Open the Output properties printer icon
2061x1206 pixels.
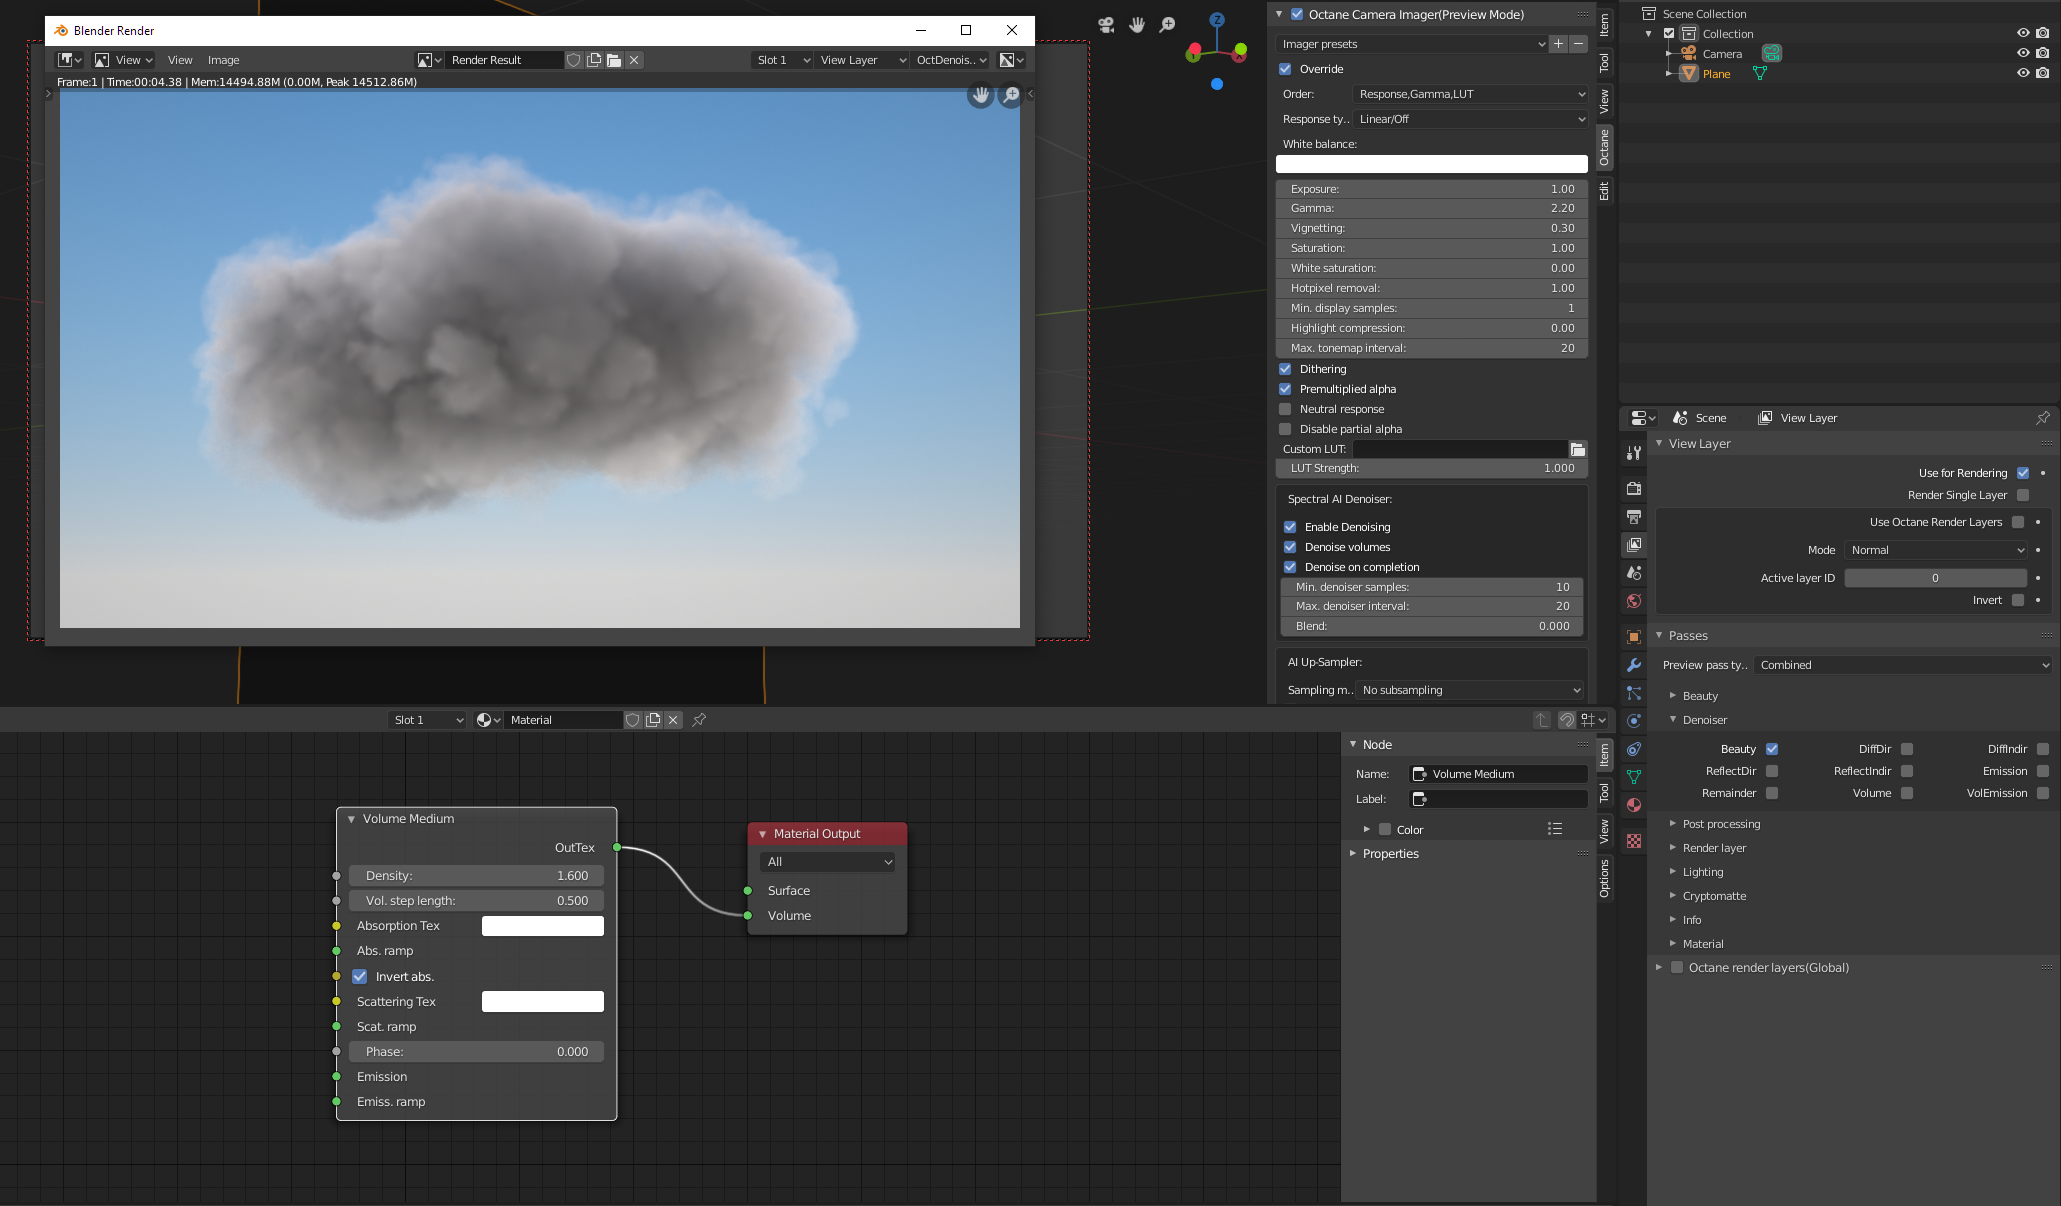coord(1634,517)
